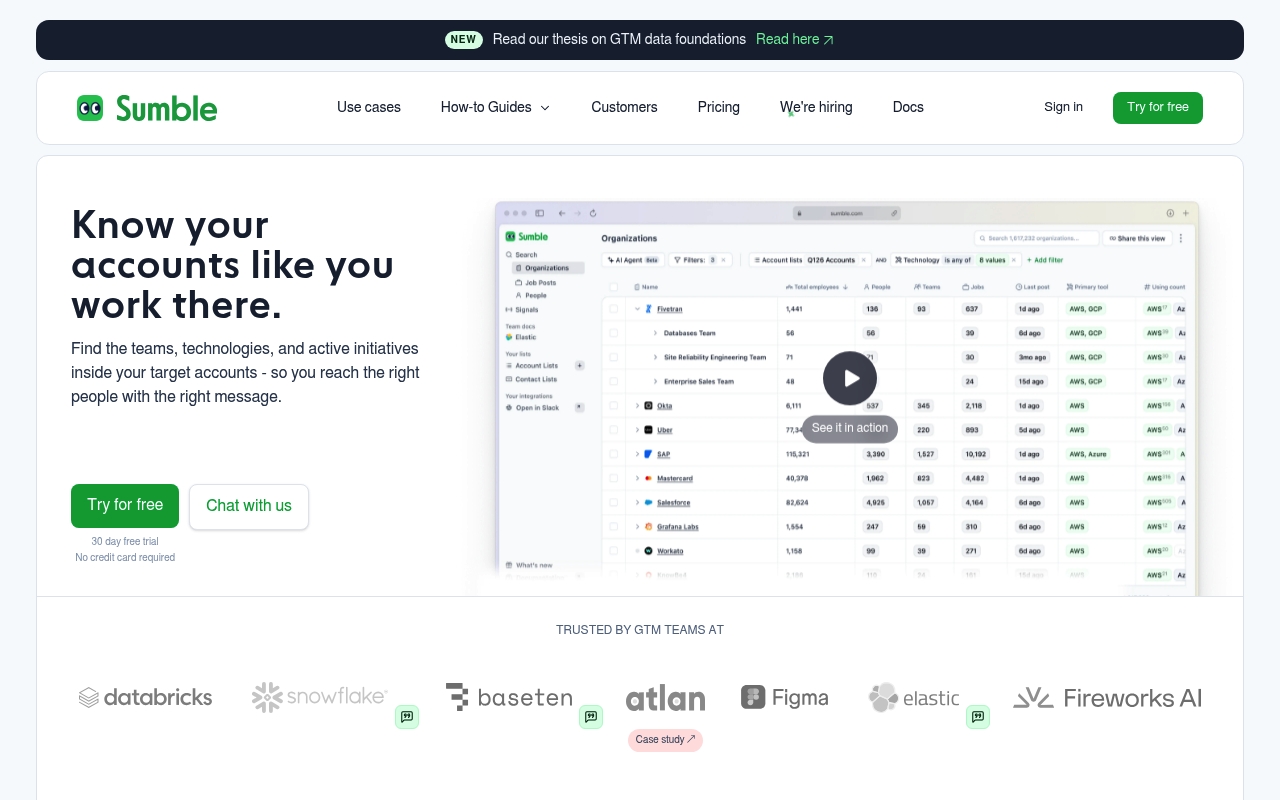Click the plus button next to Account Lists
The width and height of the screenshot is (1280, 800).
579,366
